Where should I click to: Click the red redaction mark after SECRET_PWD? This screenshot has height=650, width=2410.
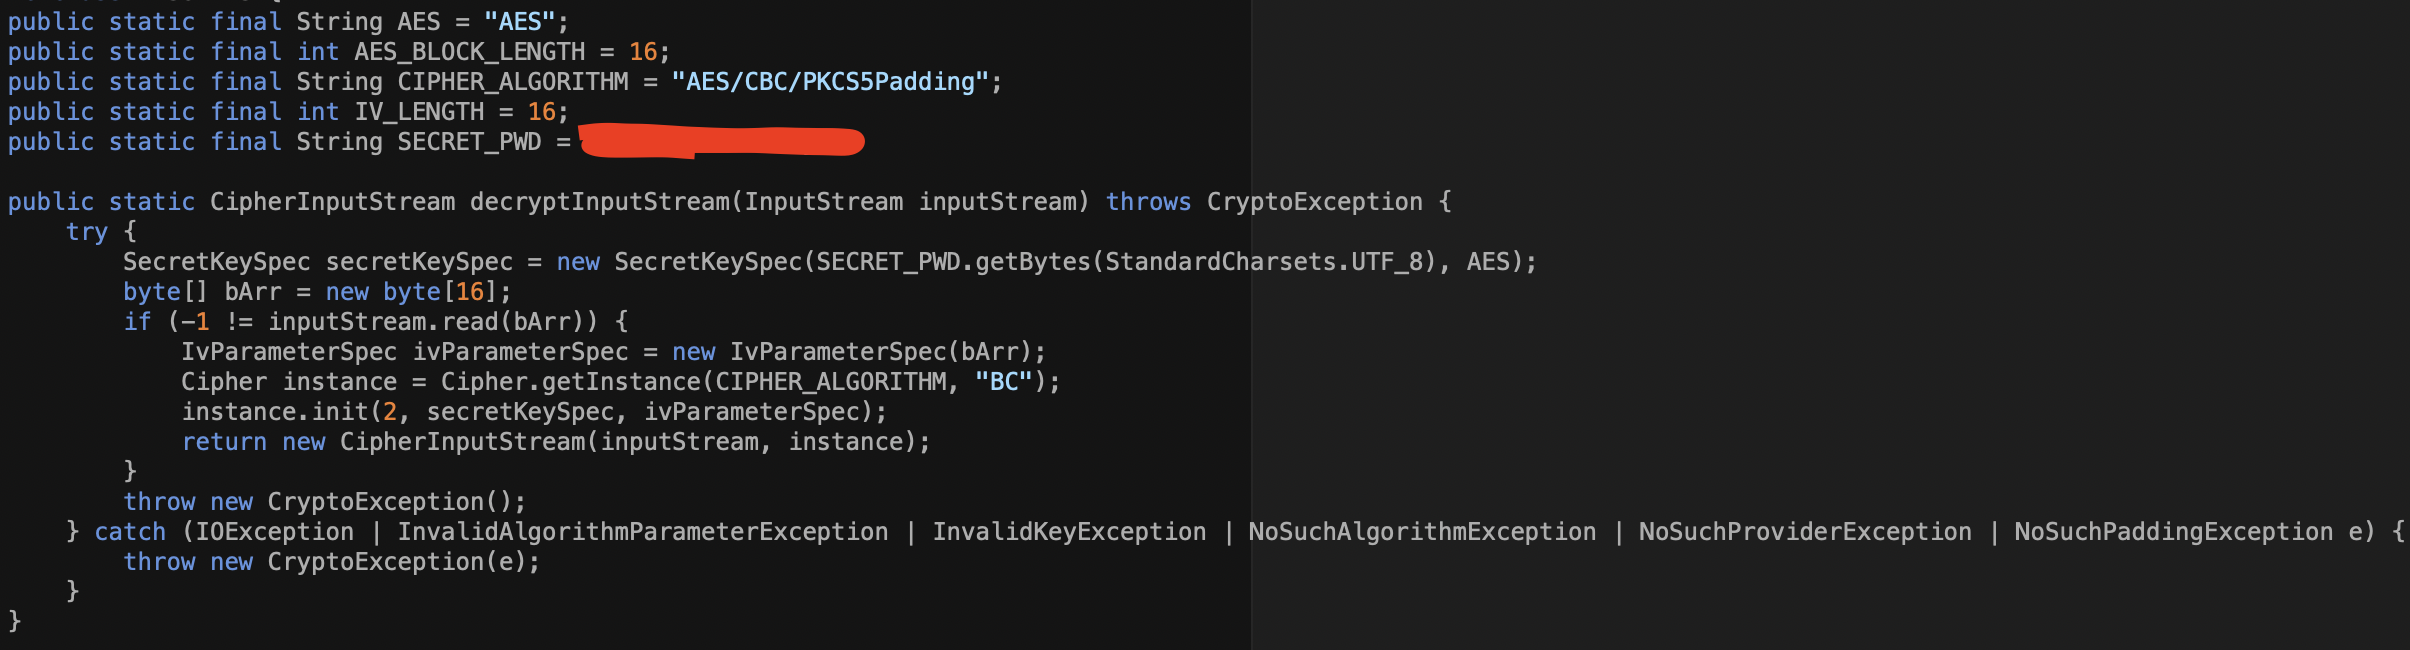722,141
